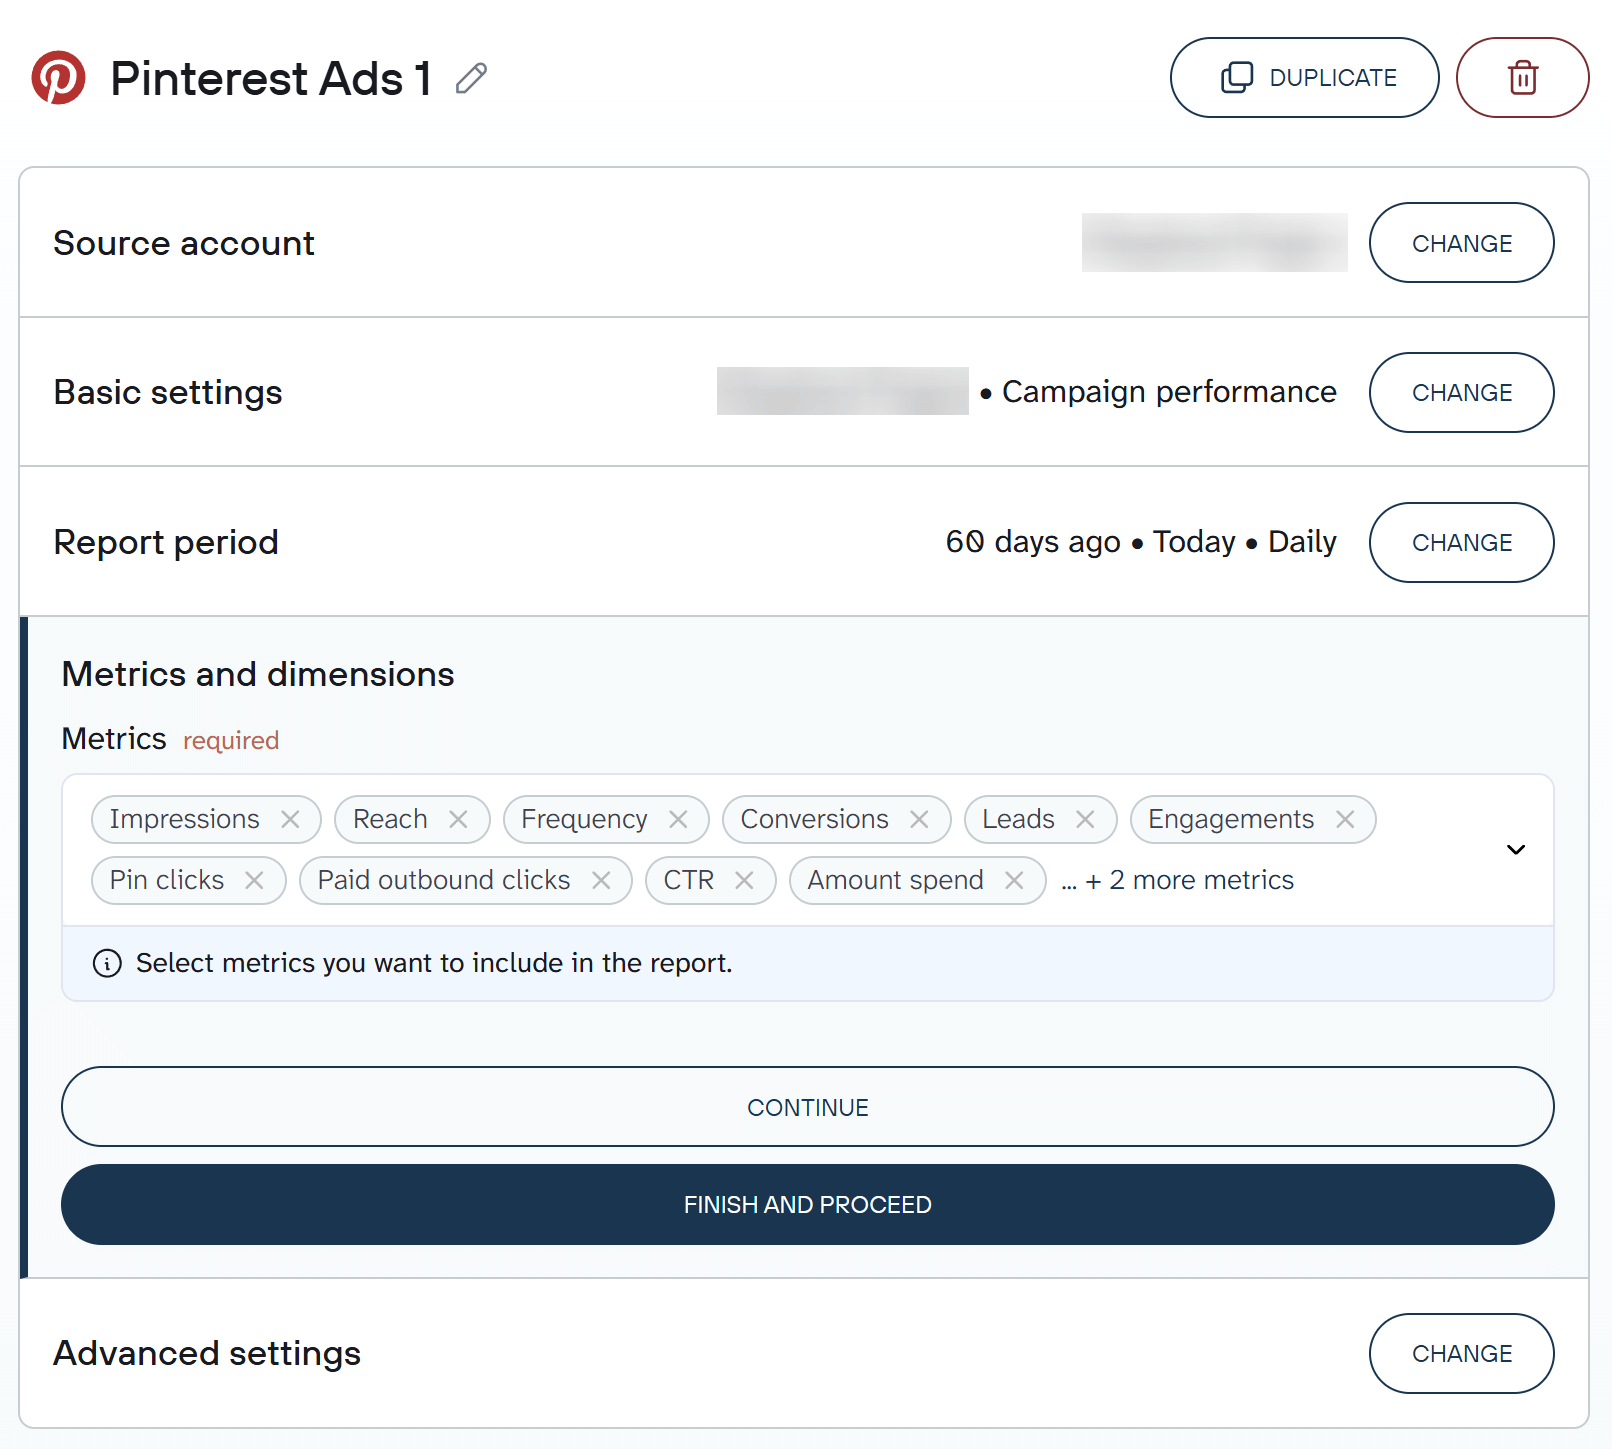
Task: Remove the Engagements metric chip
Action: (1345, 819)
